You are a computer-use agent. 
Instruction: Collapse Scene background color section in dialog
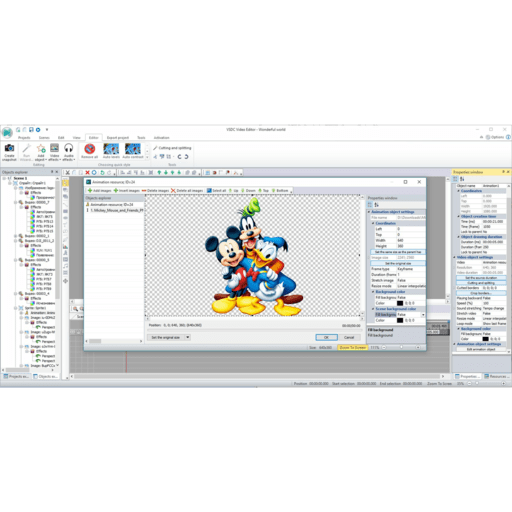click(373, 309)
